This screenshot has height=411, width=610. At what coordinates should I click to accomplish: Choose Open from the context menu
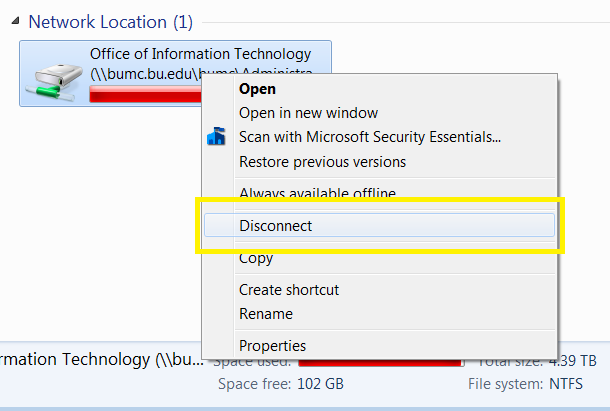257,89
